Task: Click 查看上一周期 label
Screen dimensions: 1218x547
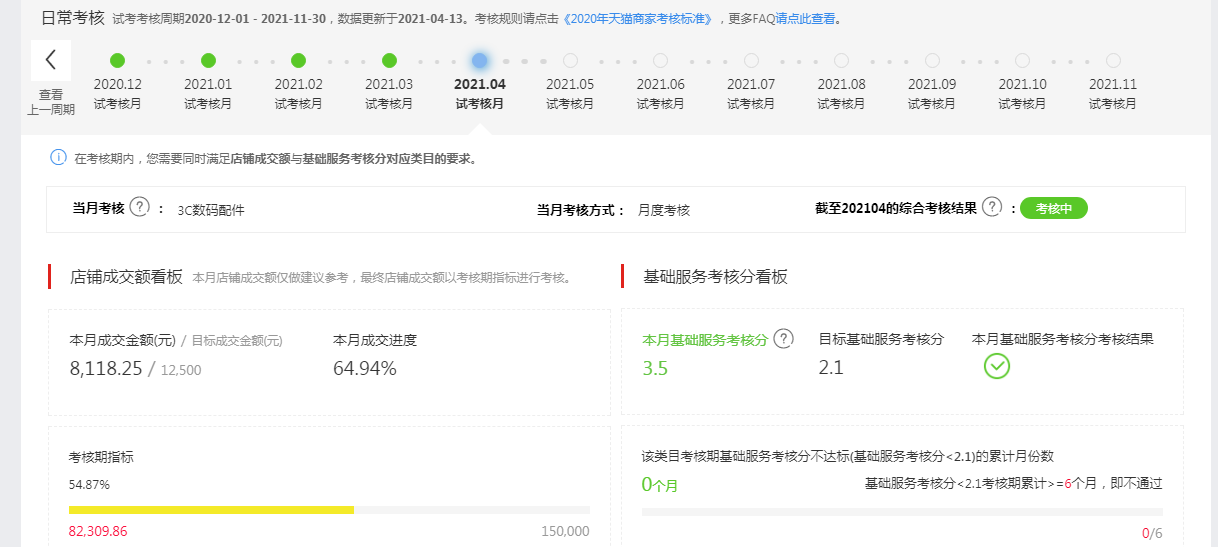Action: click(x=51, y=102)
